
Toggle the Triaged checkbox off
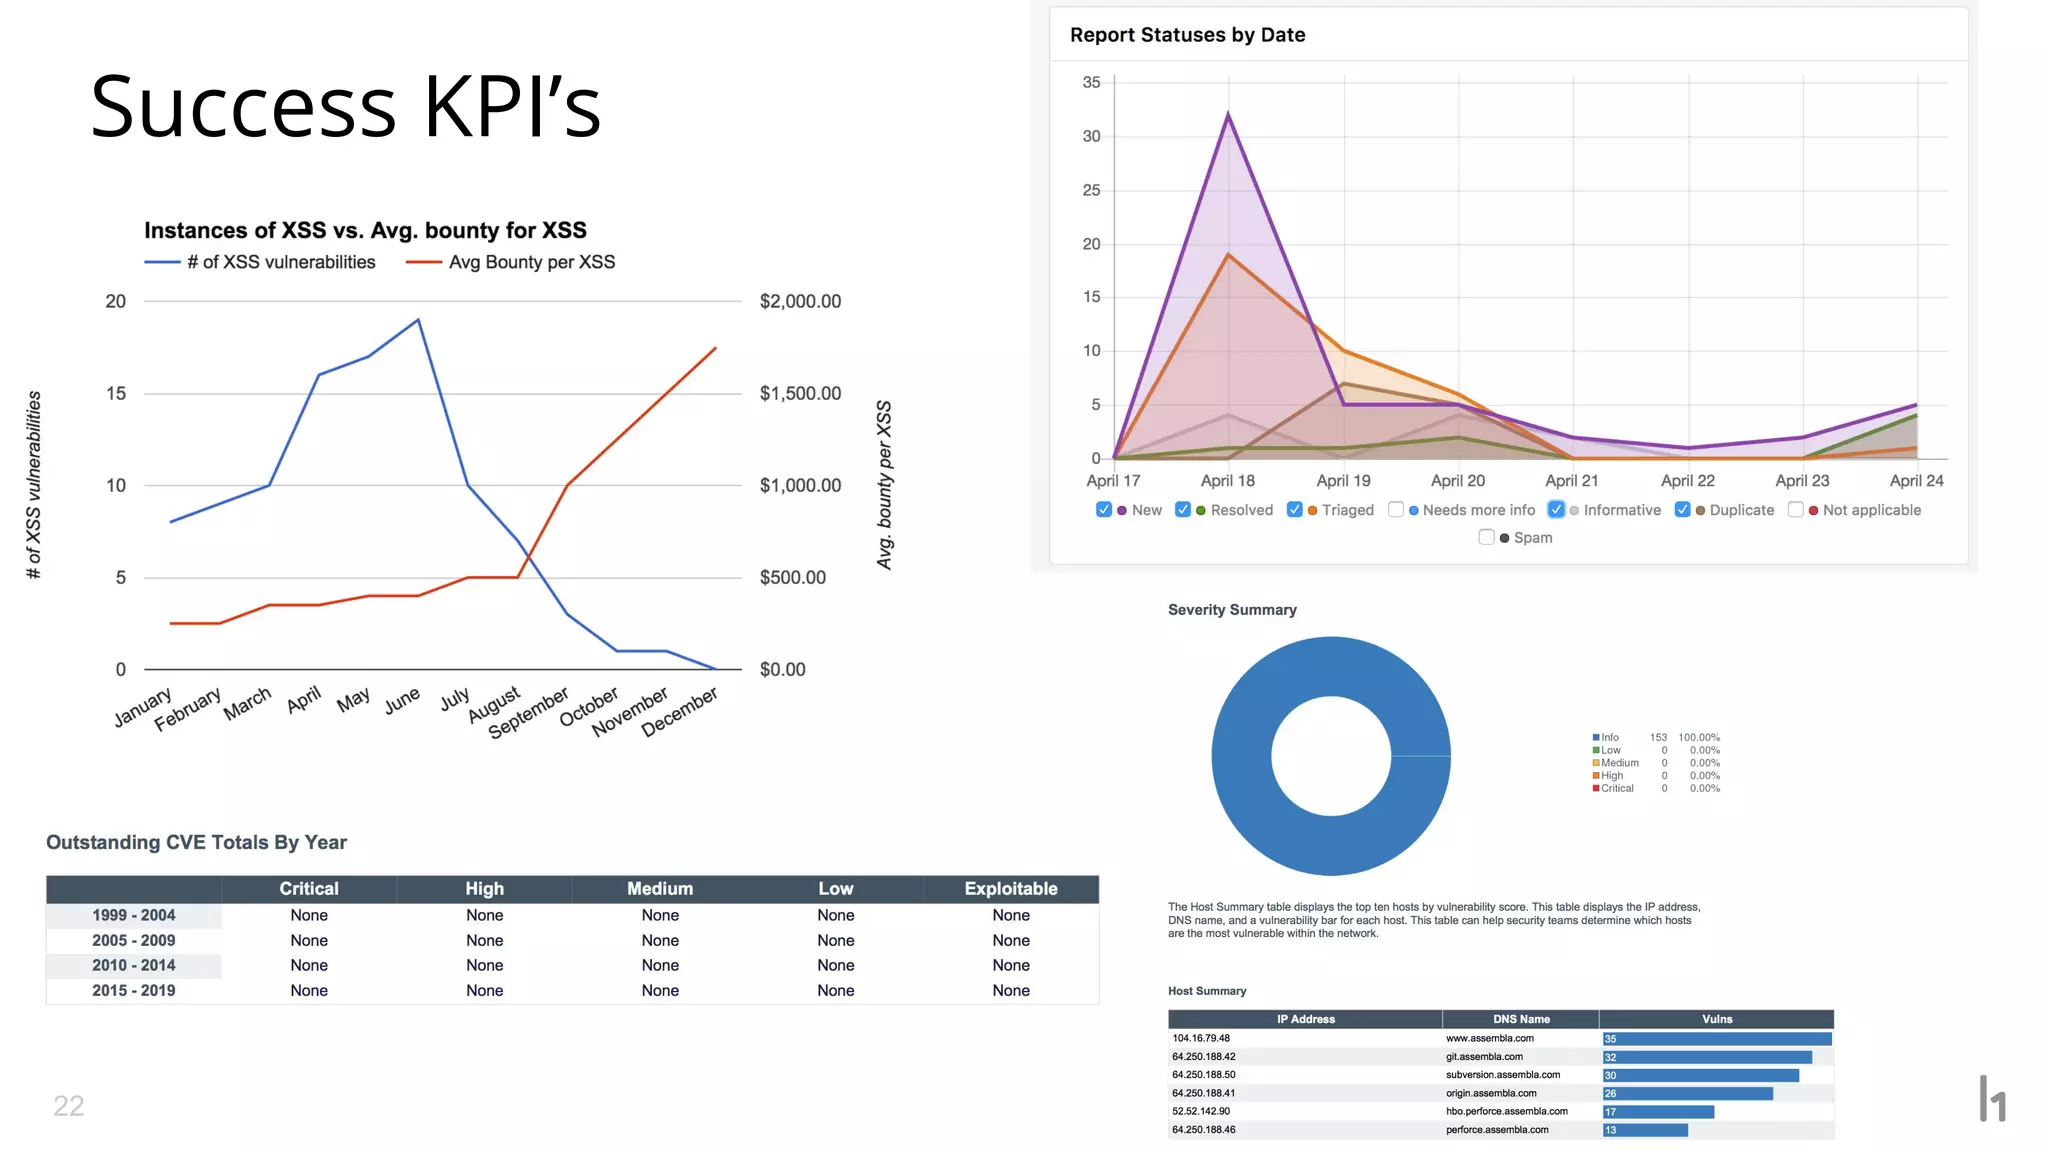coord(1295,510)
